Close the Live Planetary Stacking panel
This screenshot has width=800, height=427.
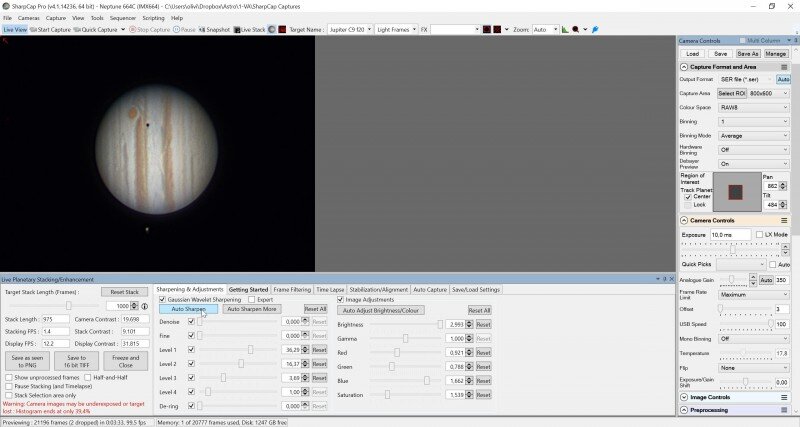(671, 279)
